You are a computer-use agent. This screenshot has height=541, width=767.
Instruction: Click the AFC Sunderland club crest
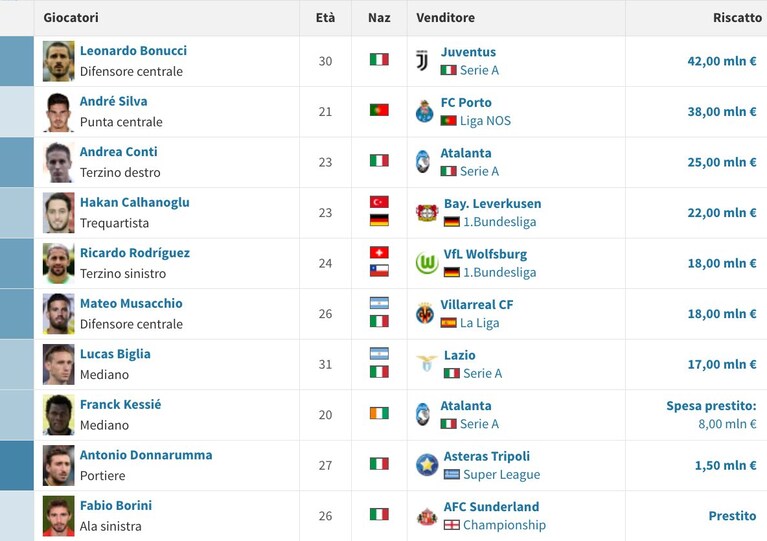(x=427, y=516)
